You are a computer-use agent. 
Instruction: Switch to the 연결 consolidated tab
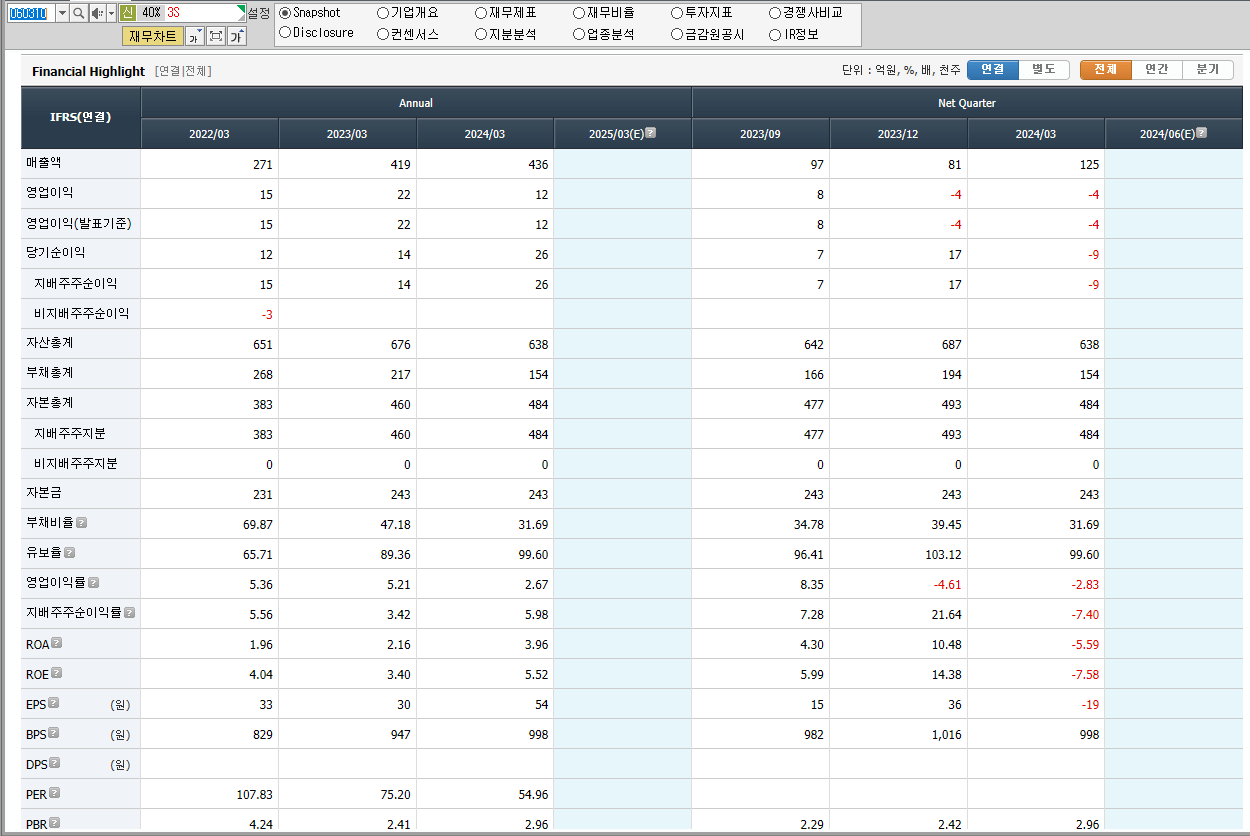pos(993,70)
